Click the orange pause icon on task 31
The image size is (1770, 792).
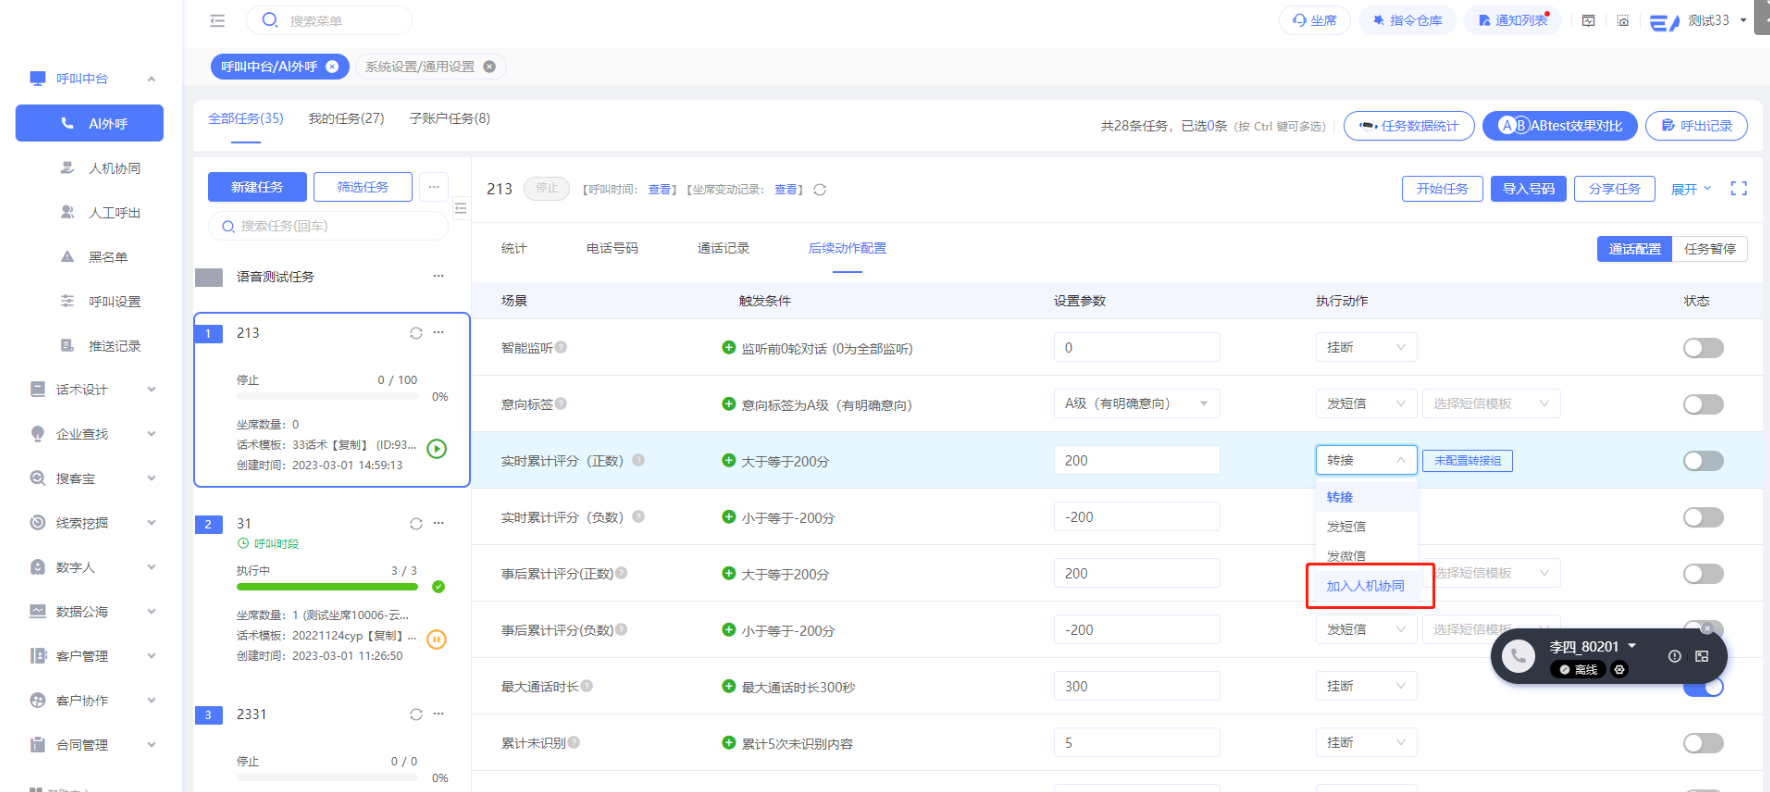[x=436, y=639]
